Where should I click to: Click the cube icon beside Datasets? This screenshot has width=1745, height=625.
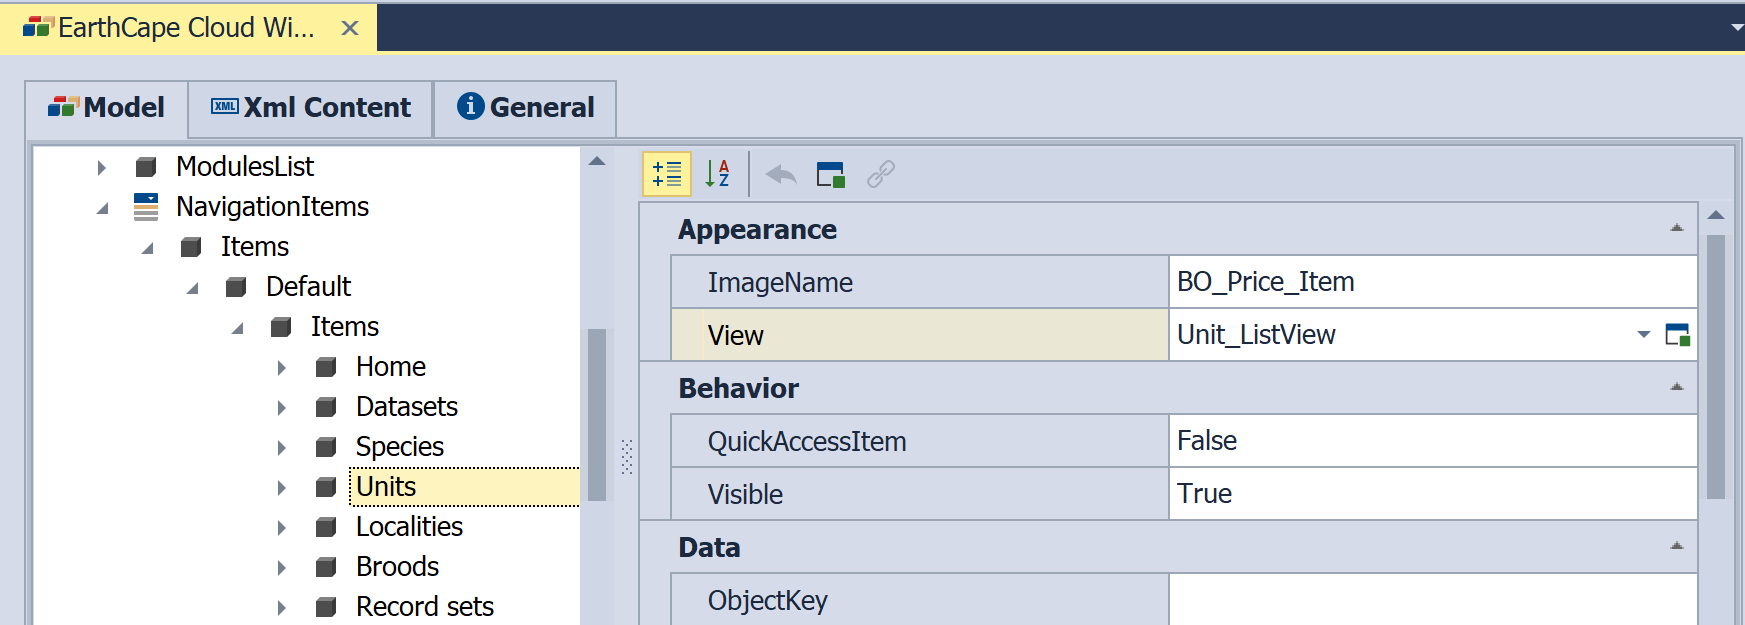tap(326, 407)
